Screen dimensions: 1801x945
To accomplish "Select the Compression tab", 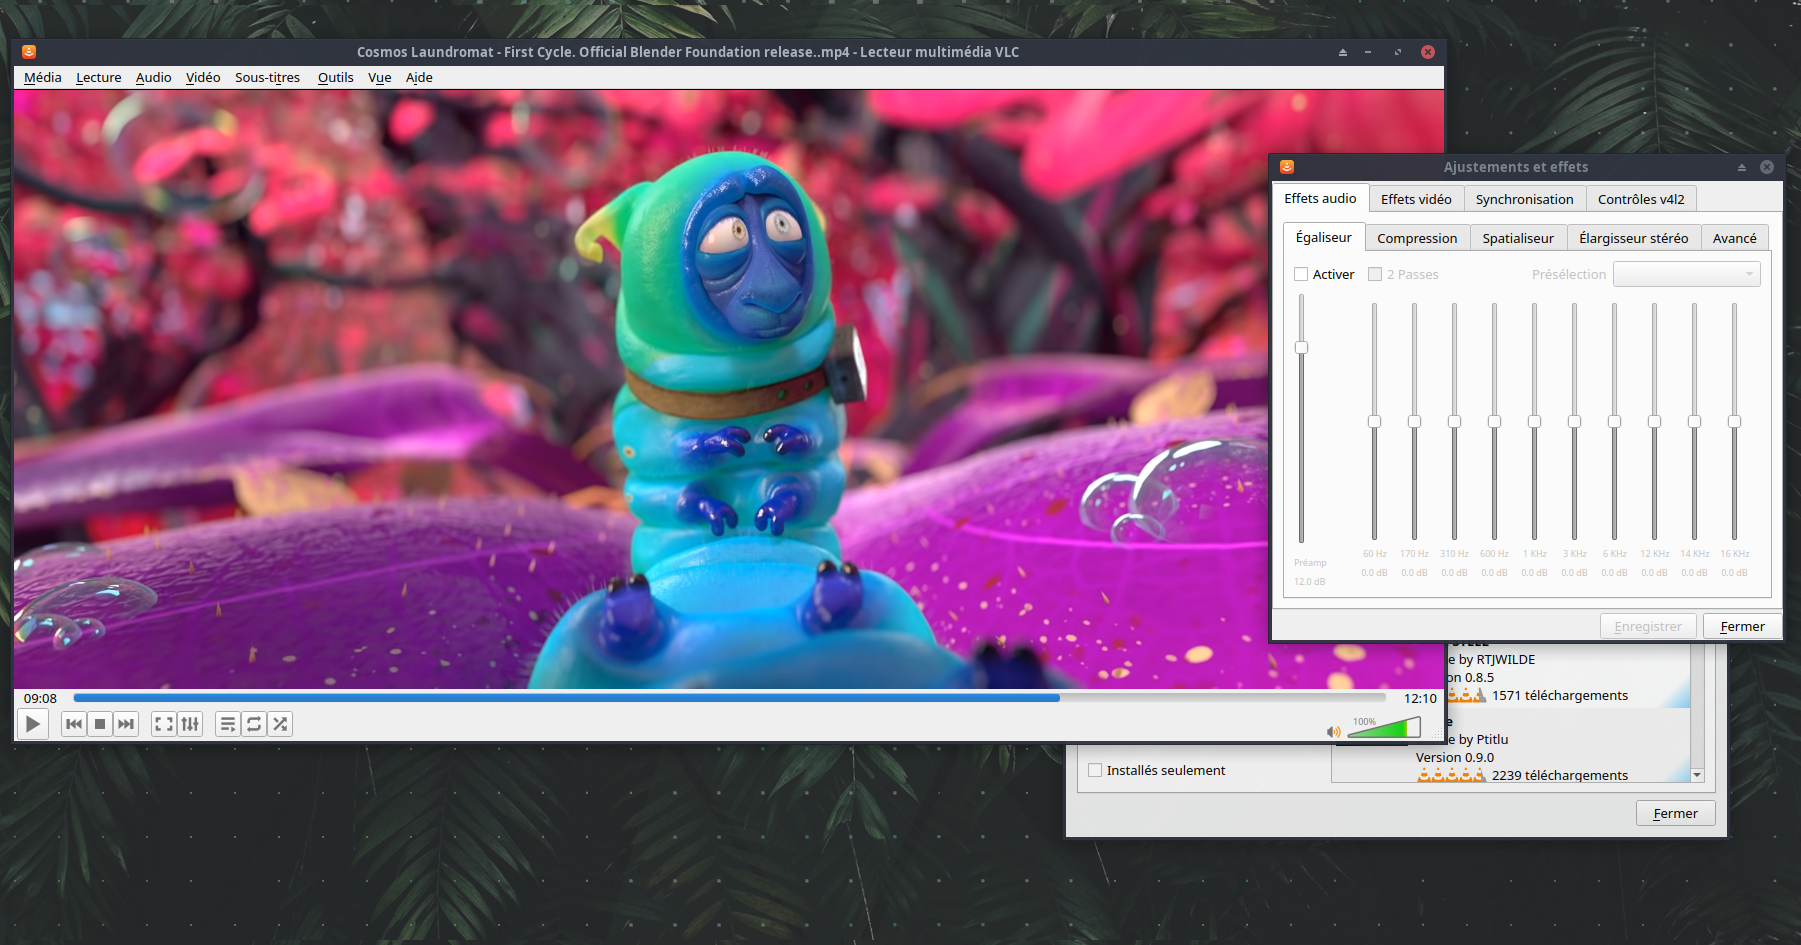I will click(x=1416, y=238).
